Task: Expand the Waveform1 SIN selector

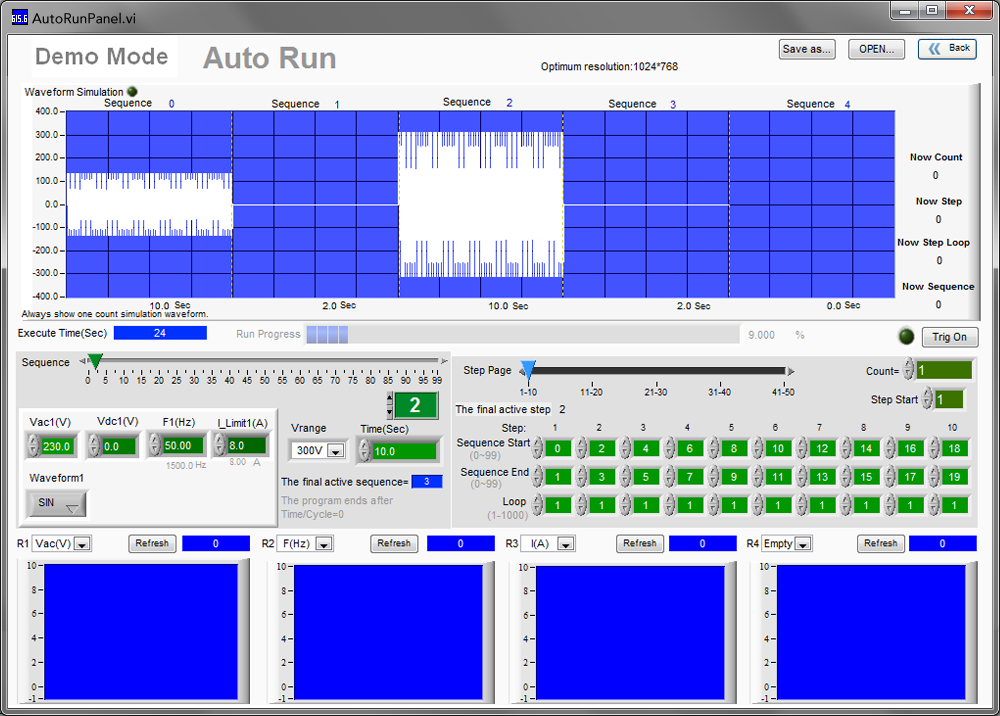Action: (x=58, y=504)
